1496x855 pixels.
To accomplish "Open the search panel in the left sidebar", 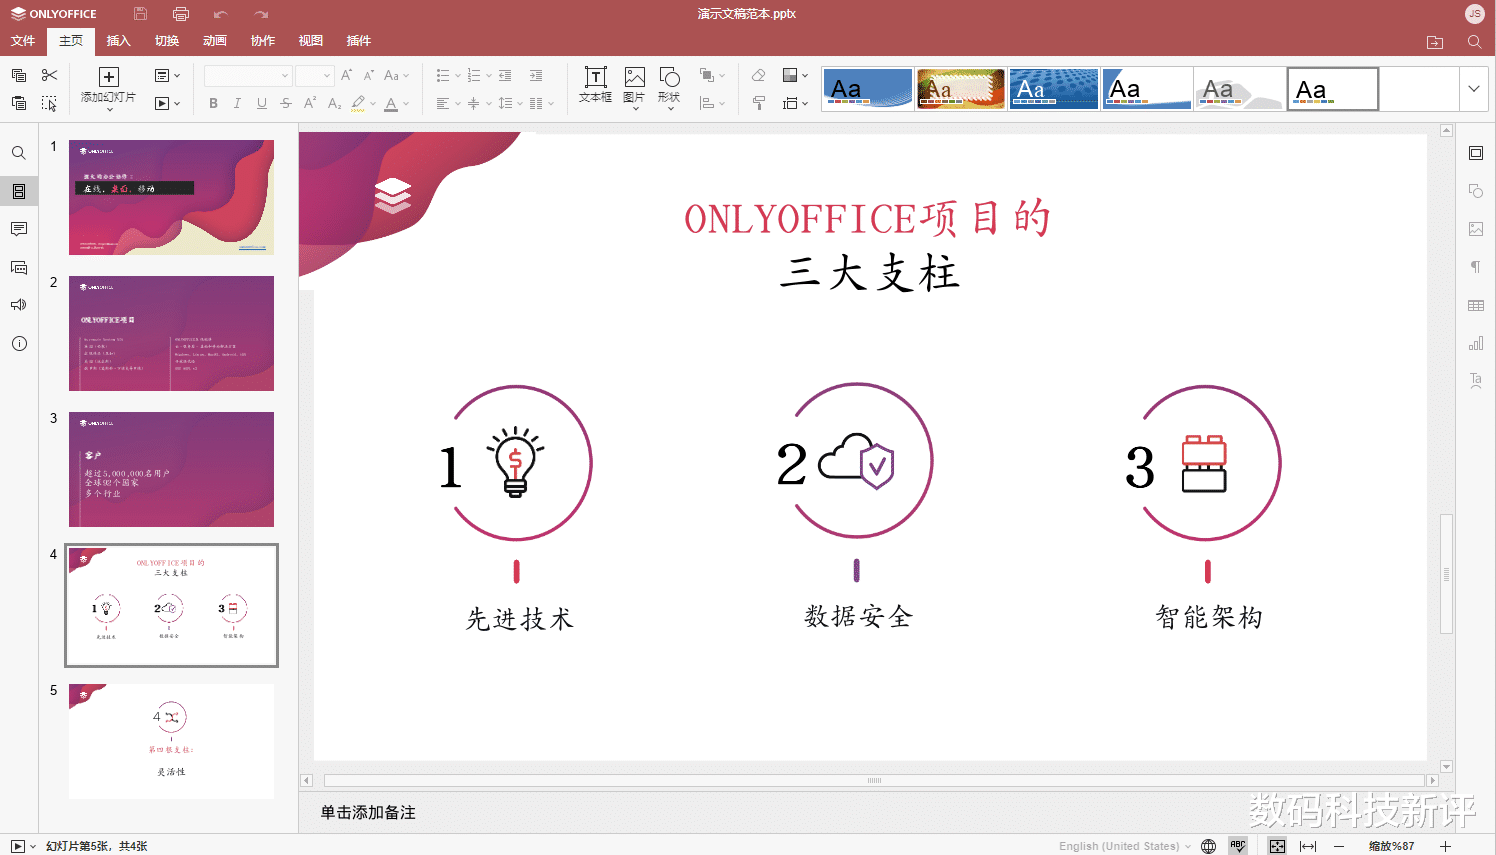I will [18, 152].
